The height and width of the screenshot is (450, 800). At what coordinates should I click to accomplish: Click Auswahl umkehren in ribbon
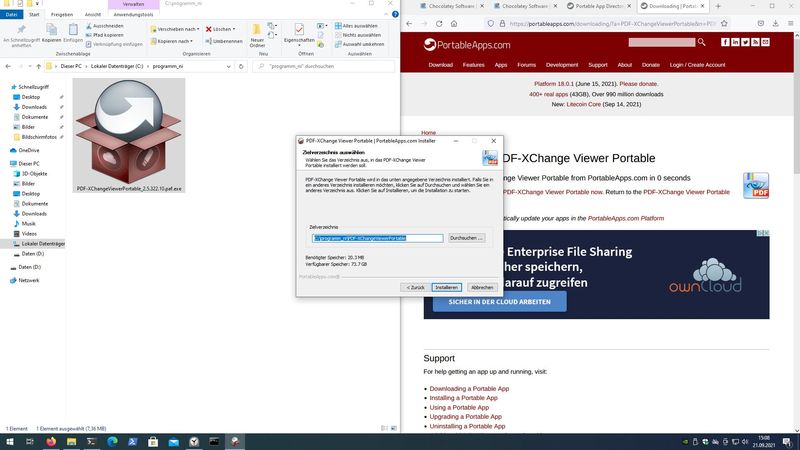click(x=359, y=44)
